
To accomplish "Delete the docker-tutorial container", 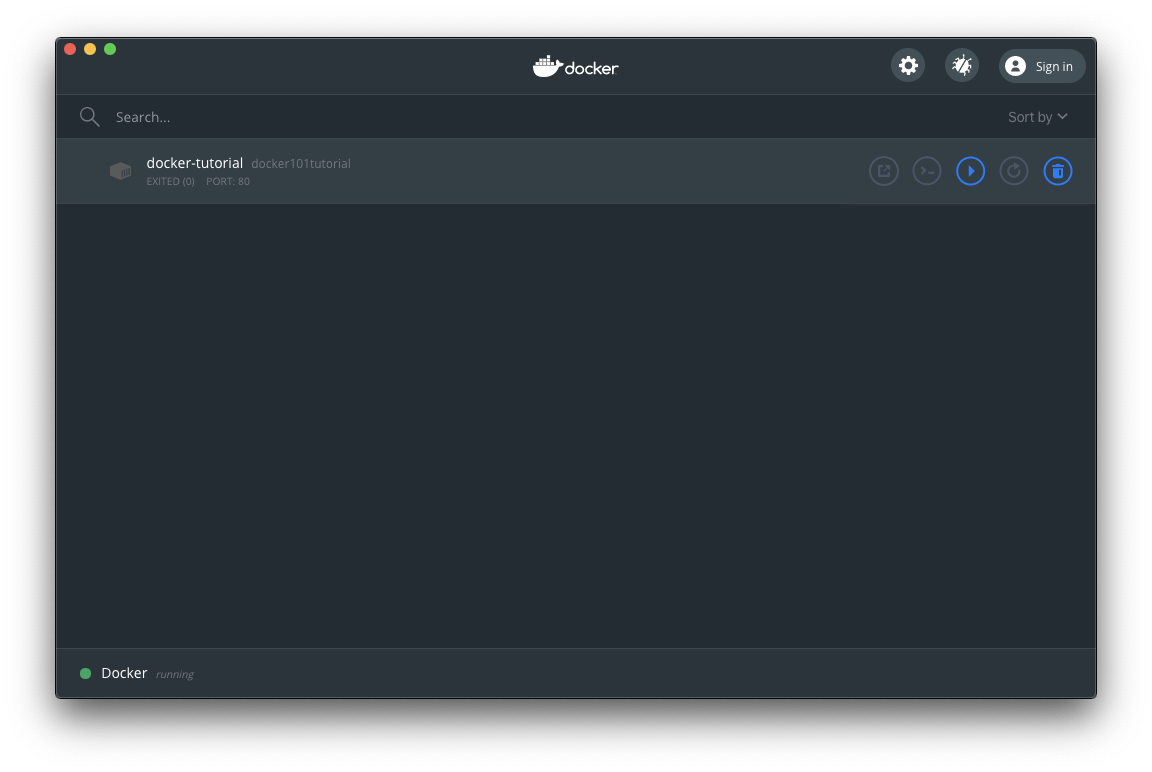I will coord(1058,171).
